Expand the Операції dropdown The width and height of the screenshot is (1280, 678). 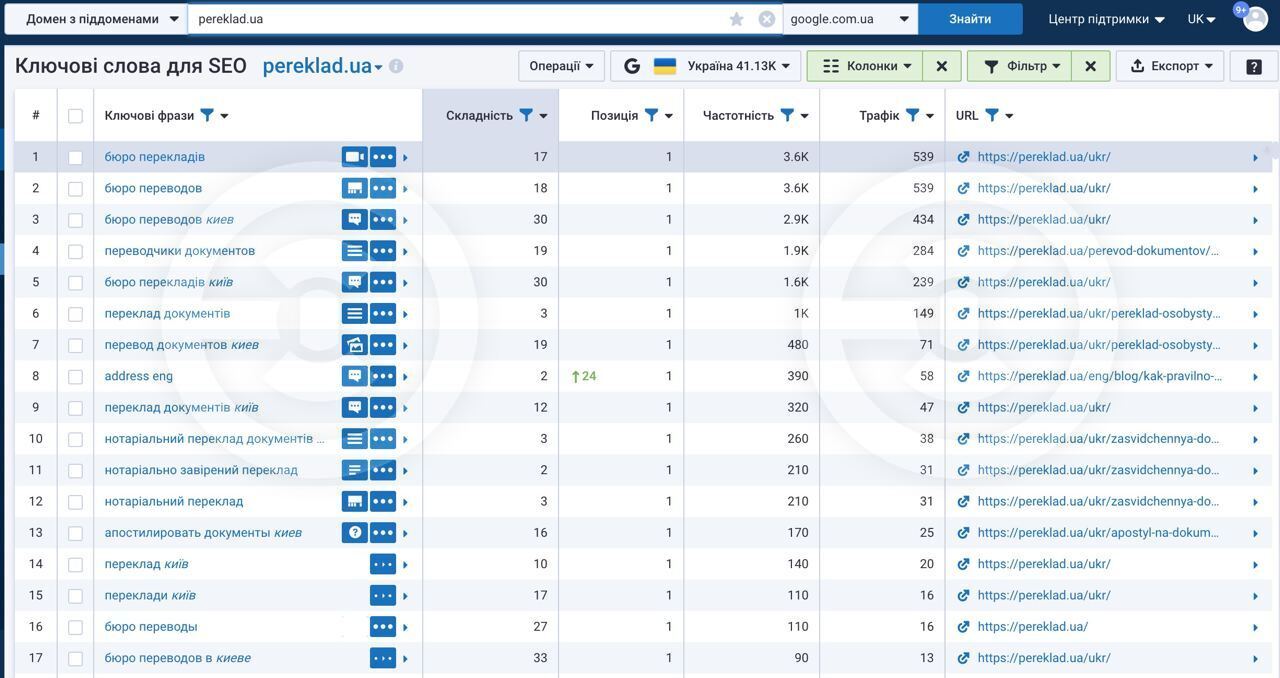pos(561,66)
